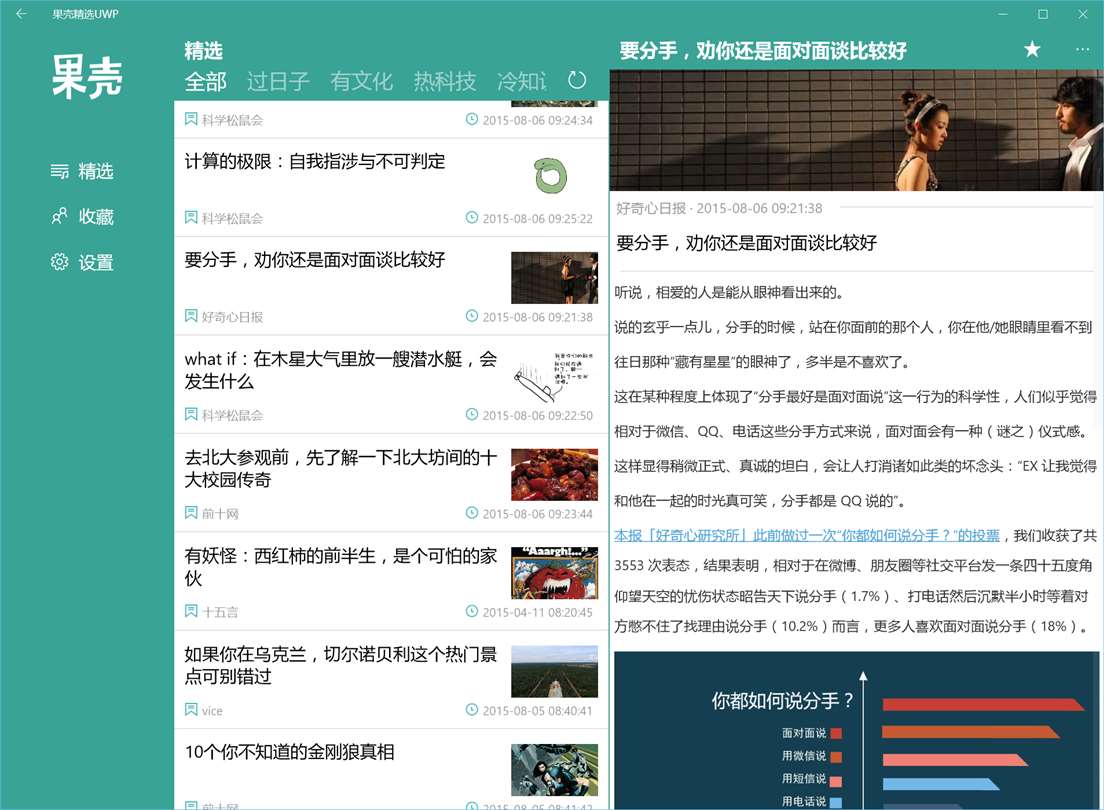This screenshot has width=1104, height=810.
Task: Select the 全部 category tab
Action: tap(205, 82)
